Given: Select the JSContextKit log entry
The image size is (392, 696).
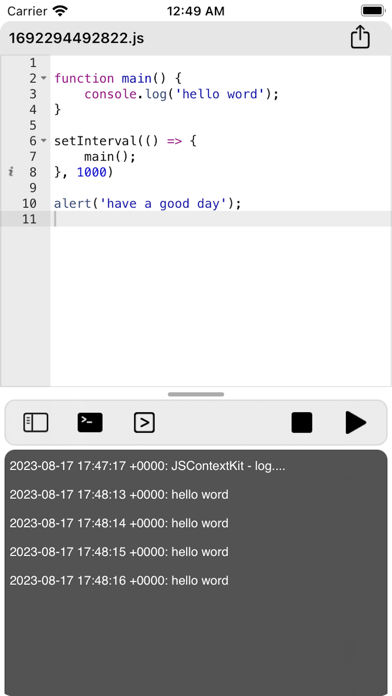Looking at the screenshot, I should point(147,466).
